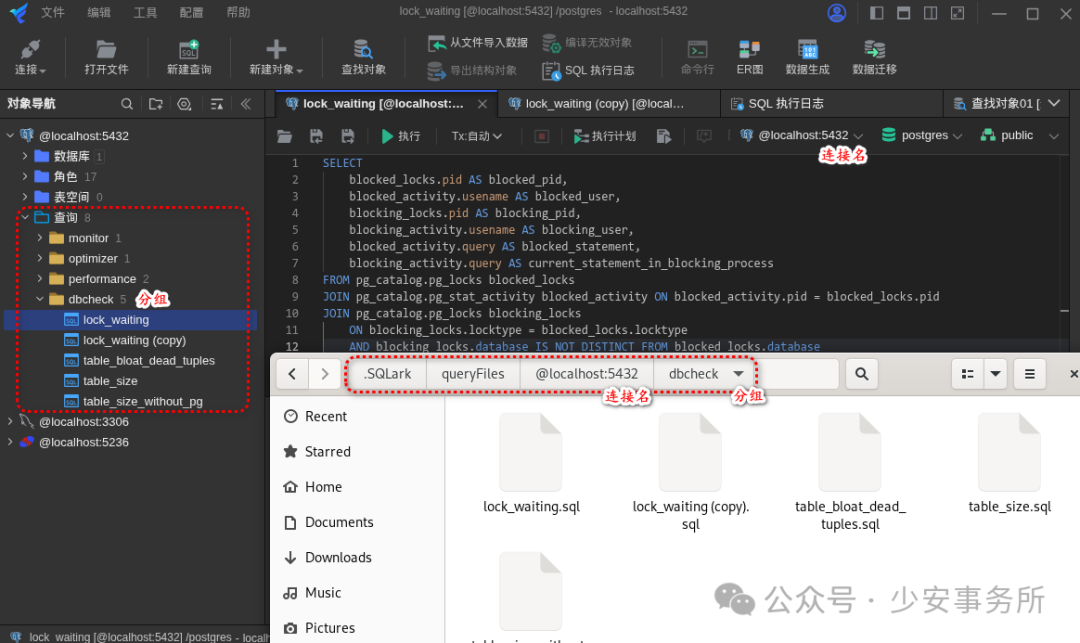Open the 查找对象 search object tool

point(364,56)
